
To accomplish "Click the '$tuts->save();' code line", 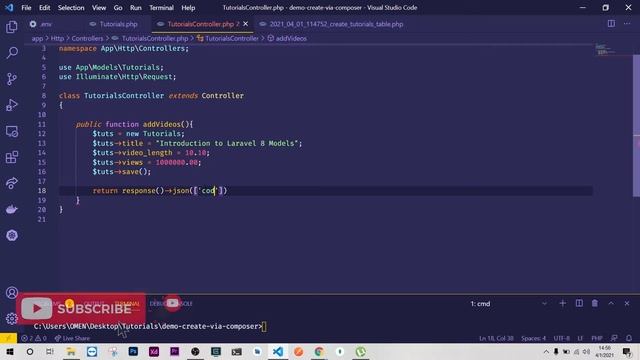I will coord(122,172).
